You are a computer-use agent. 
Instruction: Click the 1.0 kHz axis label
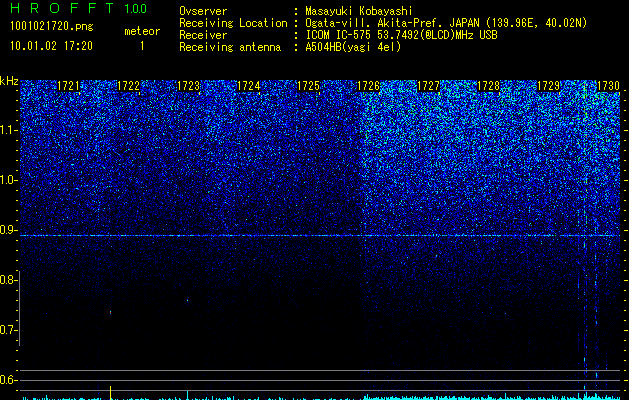tap(8, 180)
